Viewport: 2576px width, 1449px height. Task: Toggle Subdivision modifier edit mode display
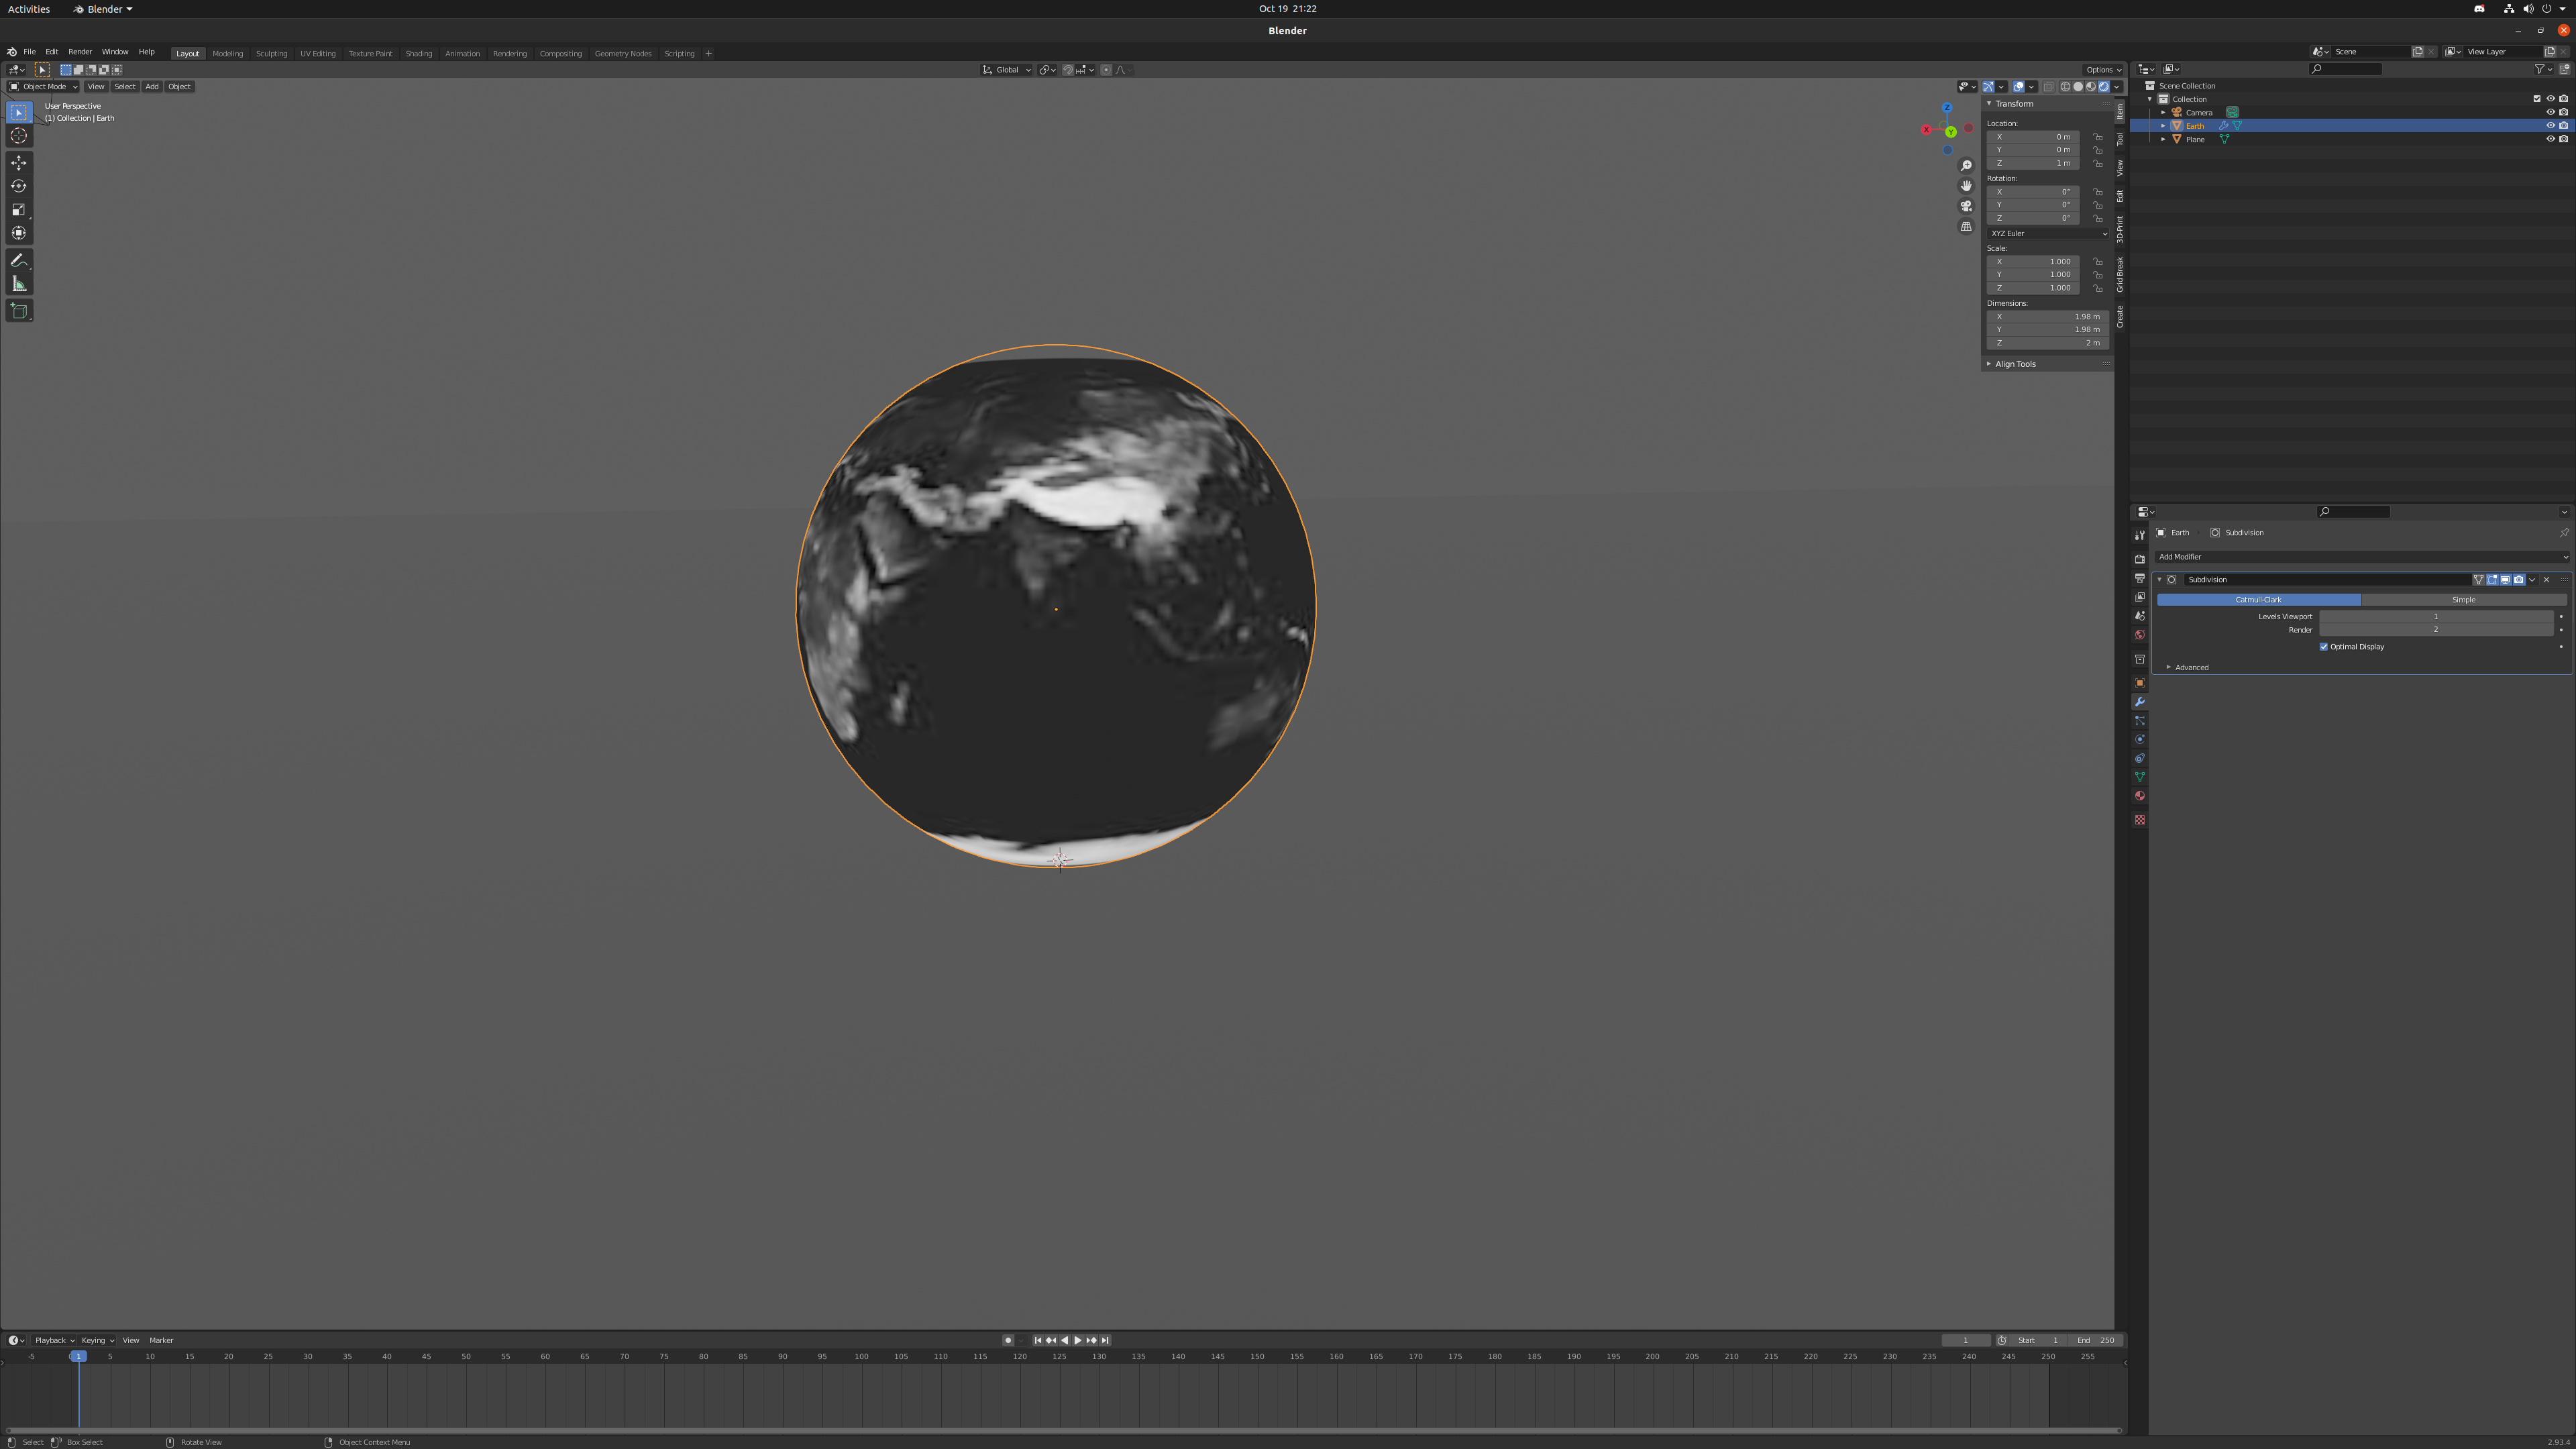coord(2493,580)
